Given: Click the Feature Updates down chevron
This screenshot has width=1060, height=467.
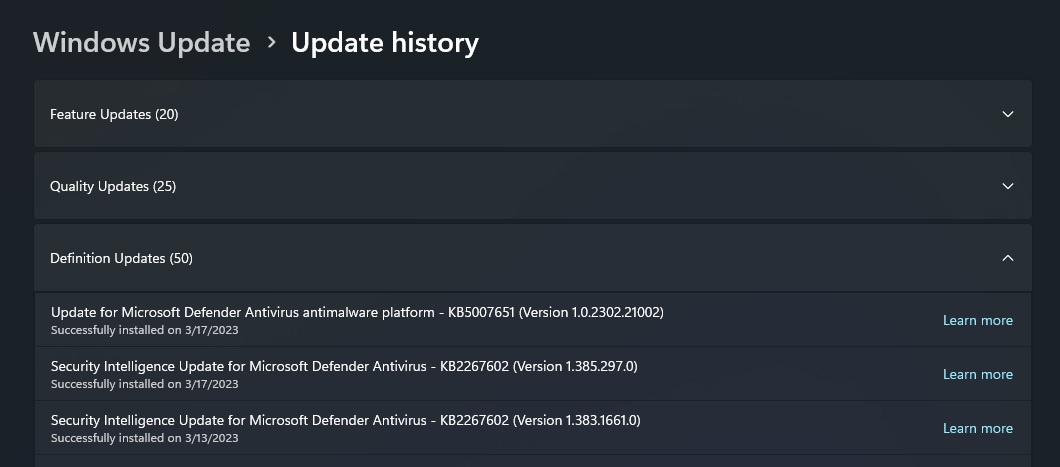Looking at the screenshot, I should [x=1007, y=114].
